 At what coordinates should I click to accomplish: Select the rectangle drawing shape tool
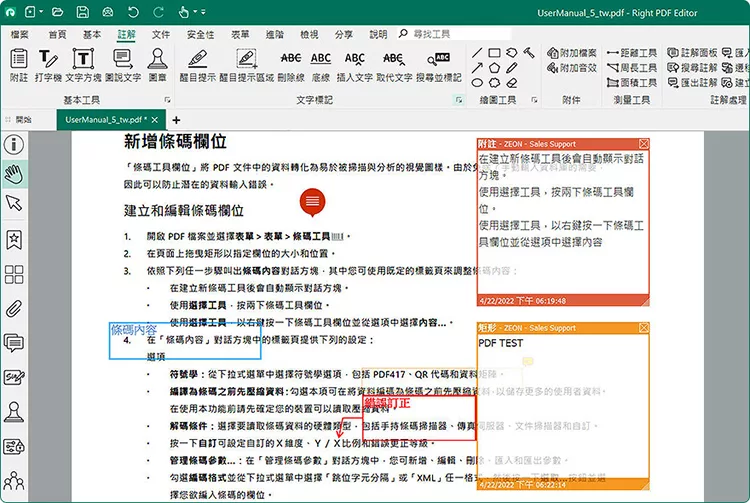pos(494,52)
